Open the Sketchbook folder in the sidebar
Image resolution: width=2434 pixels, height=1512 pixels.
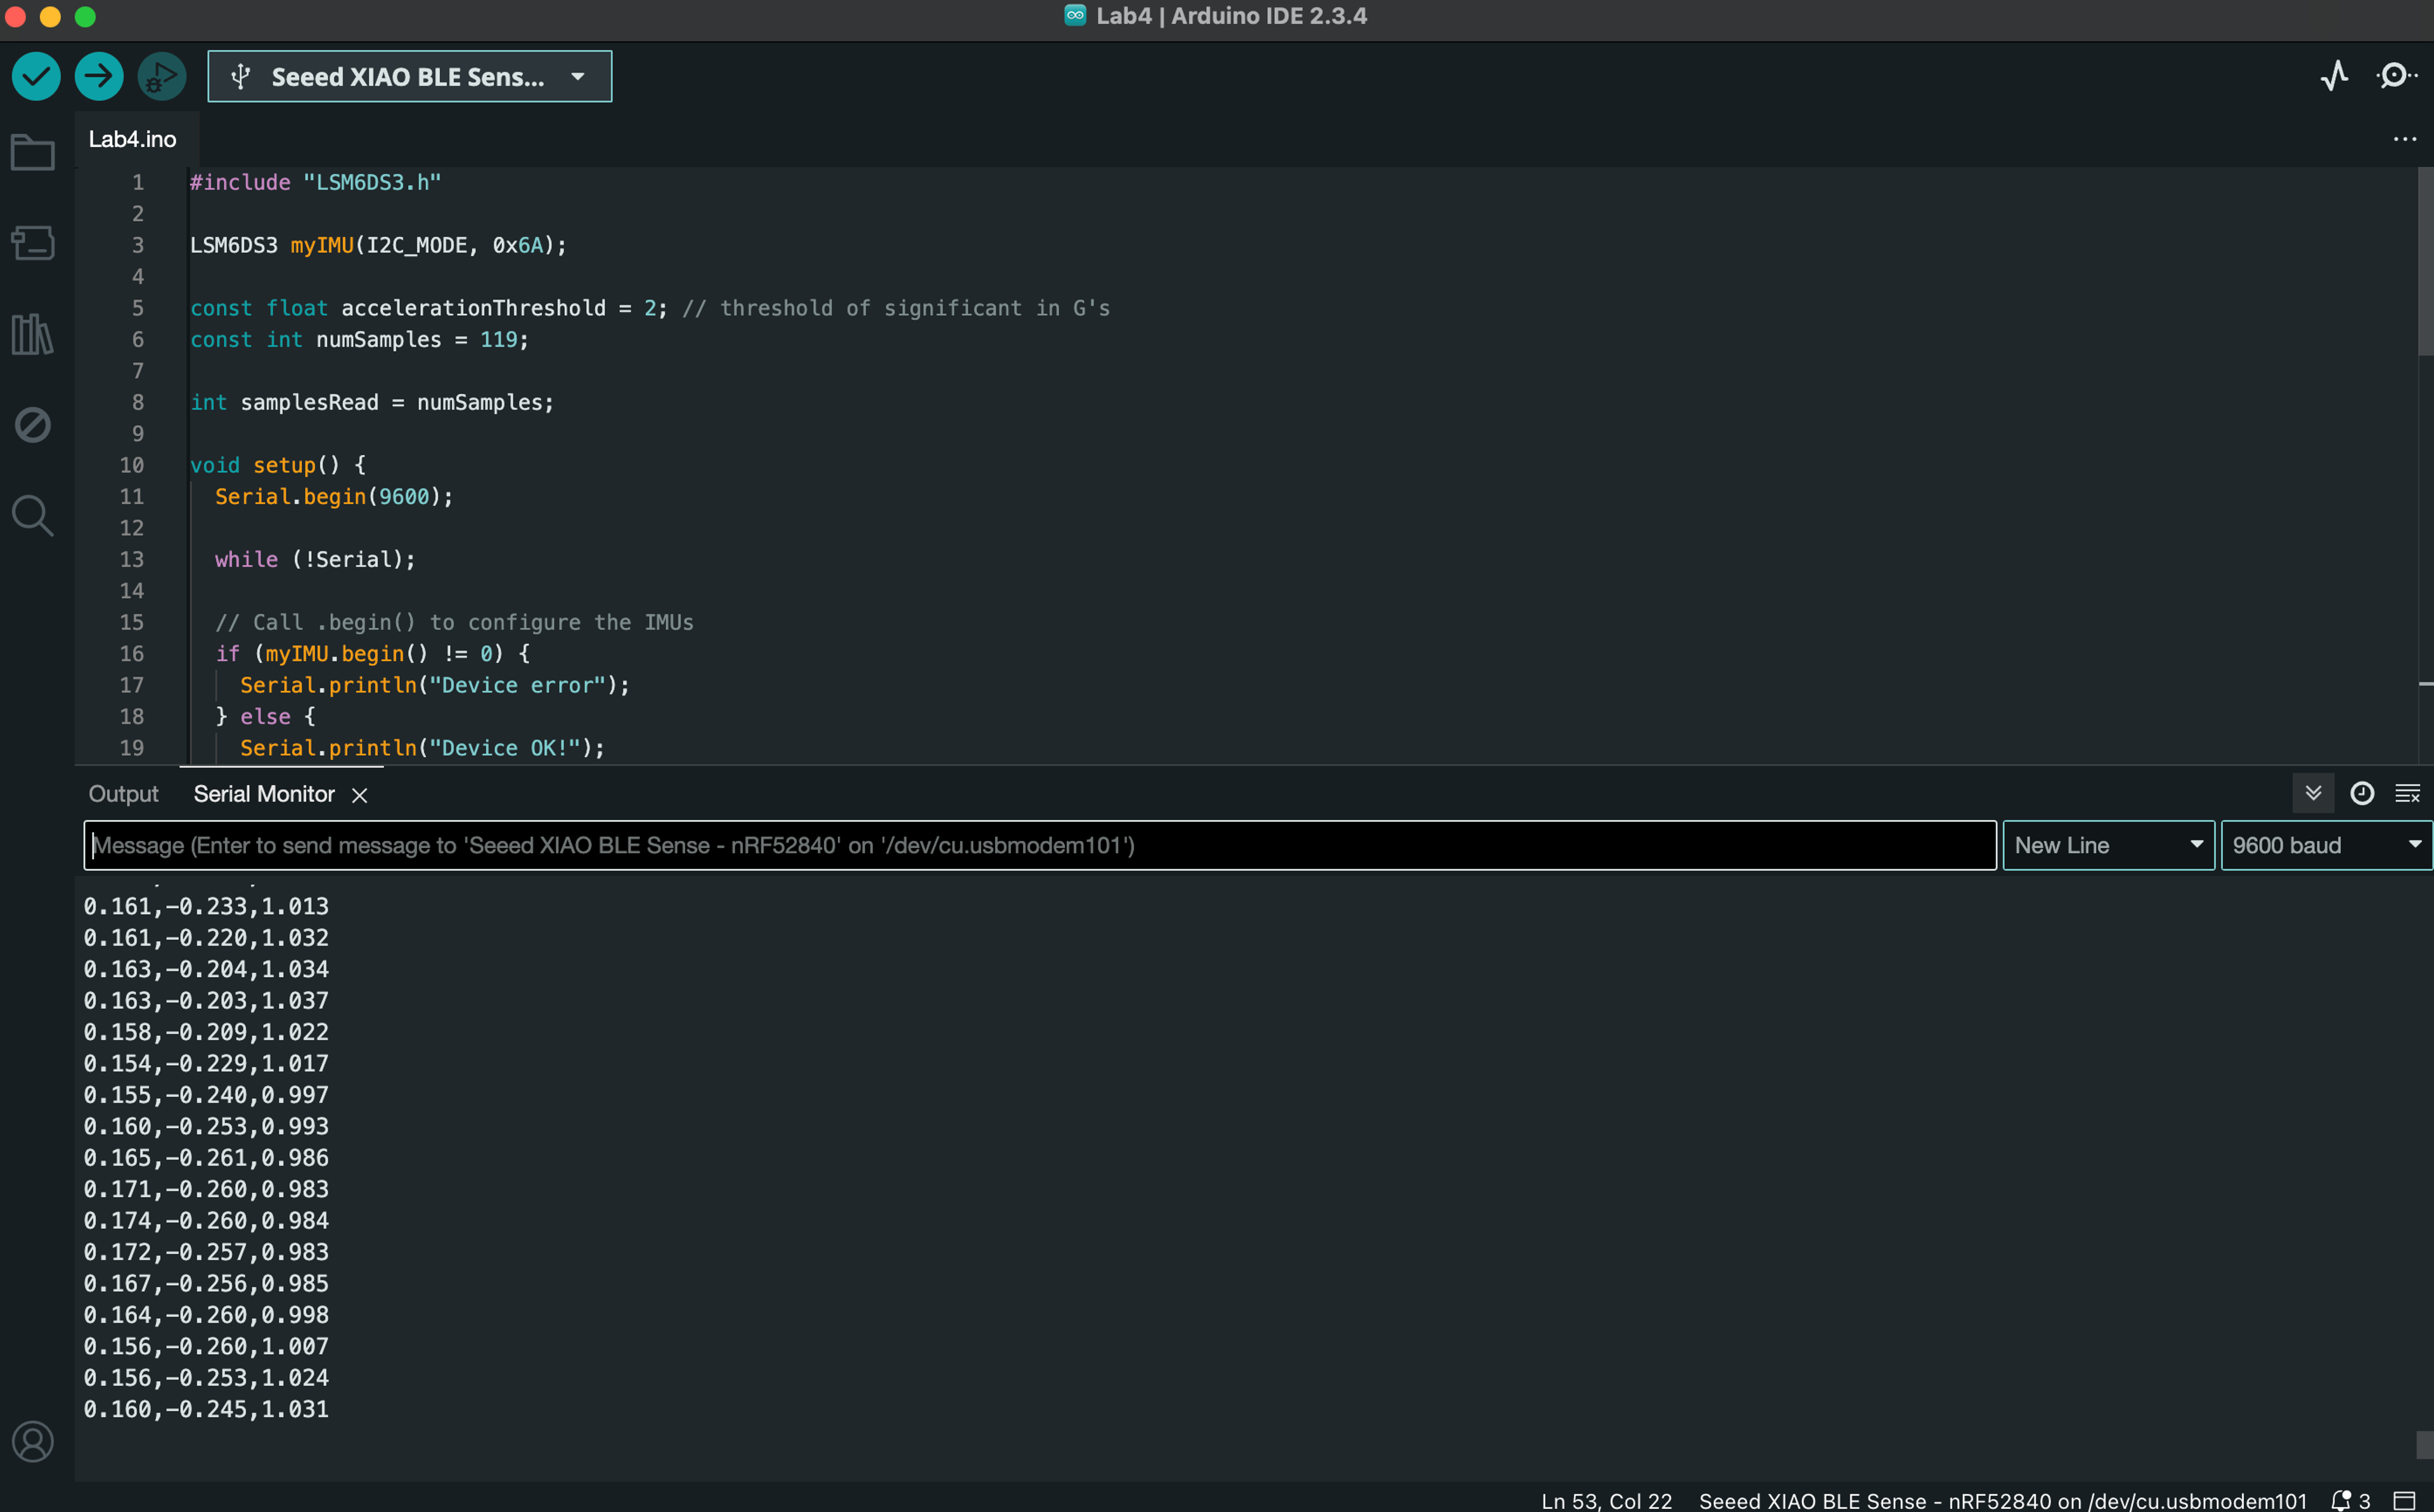tap(32, 153)
